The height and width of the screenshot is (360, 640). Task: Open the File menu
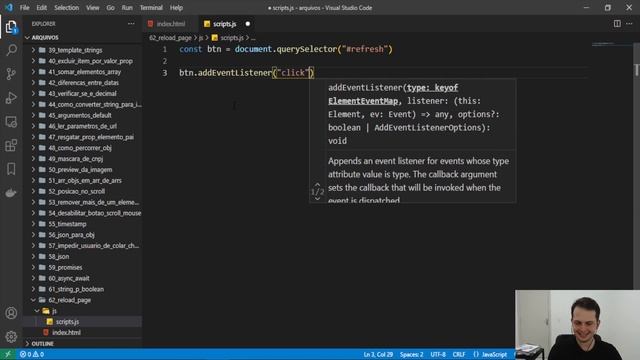pos(24,8)
